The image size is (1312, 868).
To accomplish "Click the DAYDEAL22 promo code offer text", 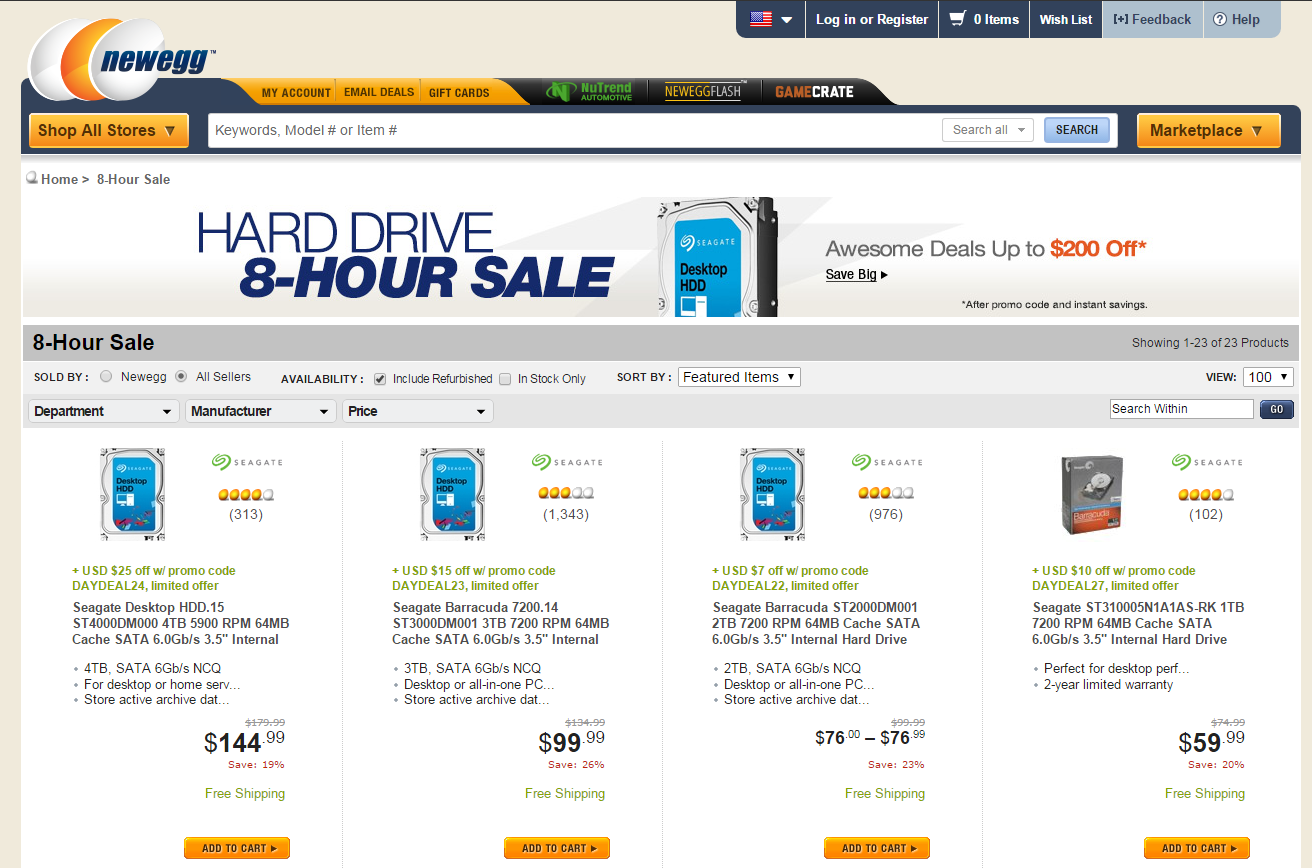I will click(x=791, y=578).
